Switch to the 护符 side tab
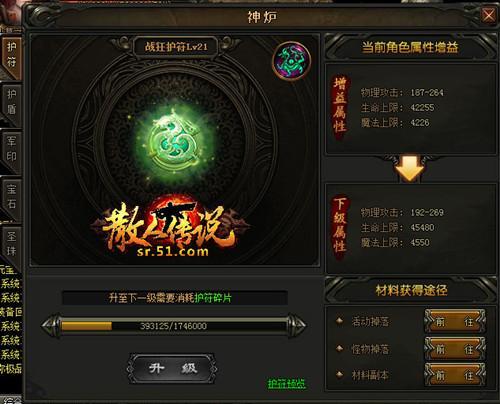Screen dimensions: 500x404 coord(11,55)
